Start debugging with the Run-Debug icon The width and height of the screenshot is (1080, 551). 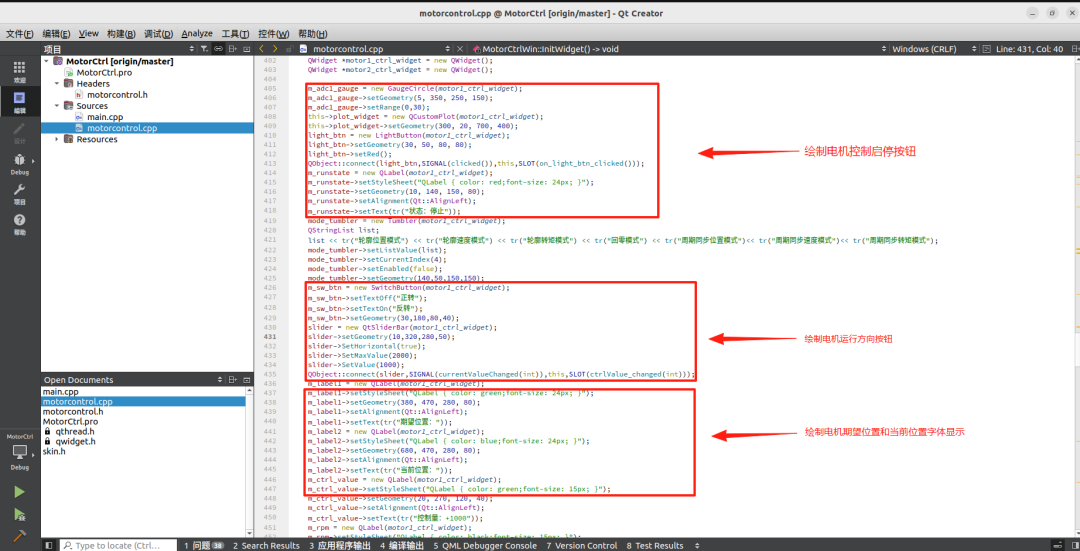(x=19, y=515)
